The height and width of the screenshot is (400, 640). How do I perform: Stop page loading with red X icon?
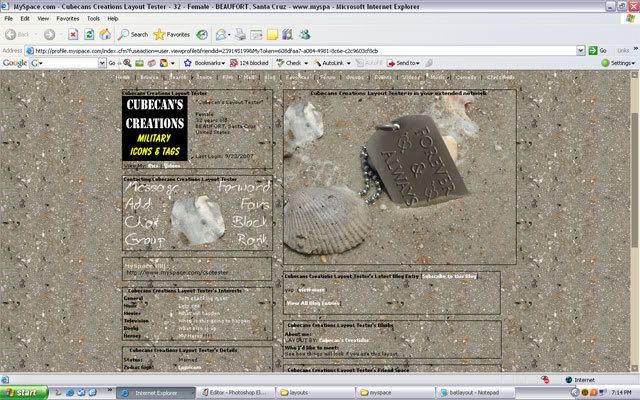pos(73,35)
